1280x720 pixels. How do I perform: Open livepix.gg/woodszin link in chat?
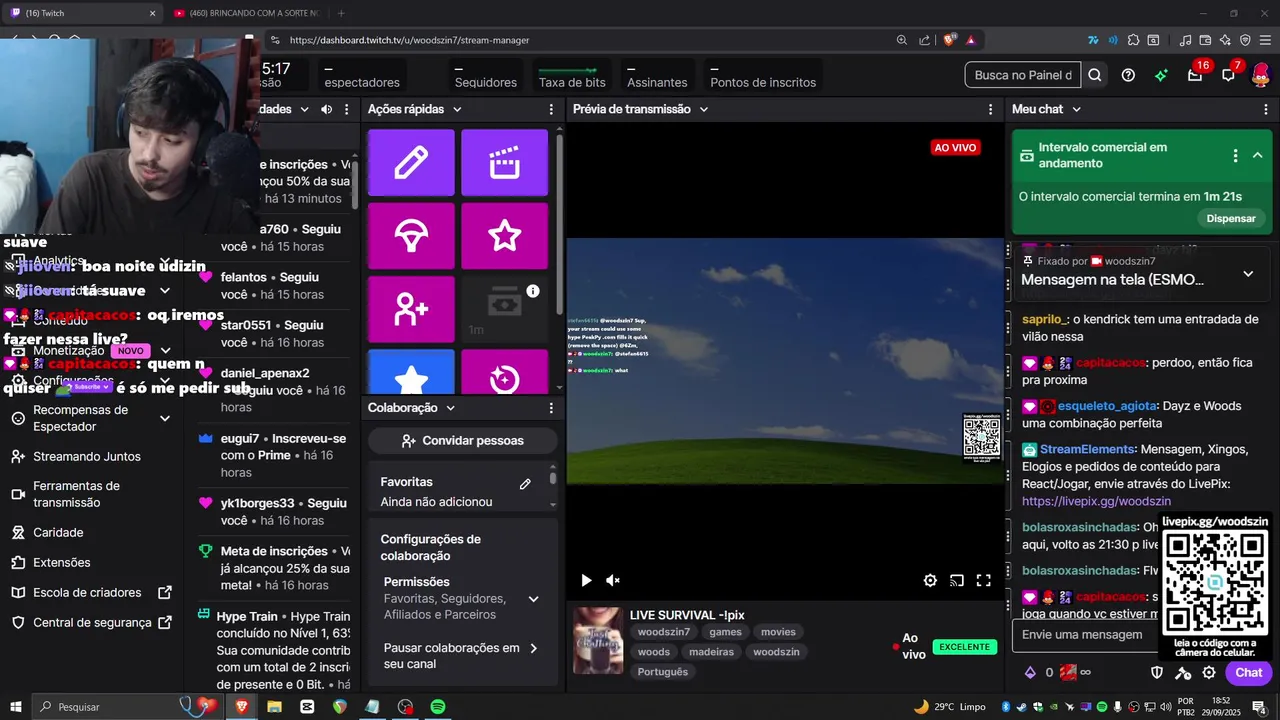click(1096, 501)
